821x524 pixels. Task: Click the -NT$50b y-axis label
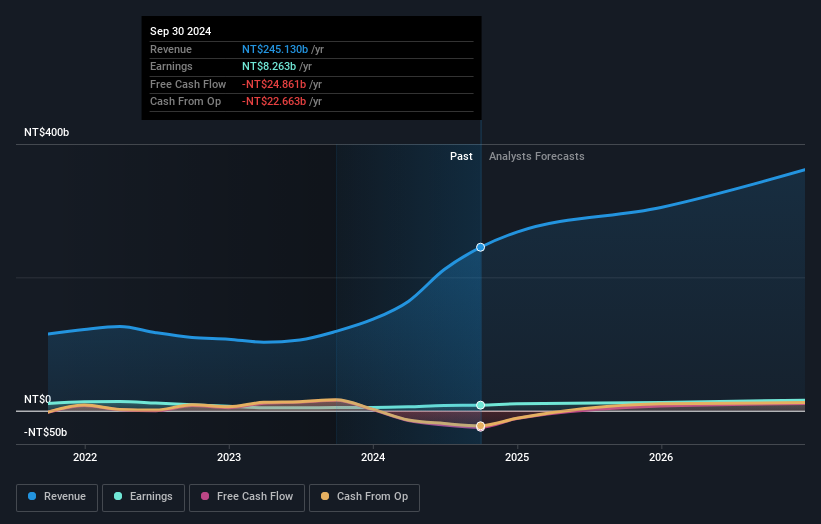[46, 432]
